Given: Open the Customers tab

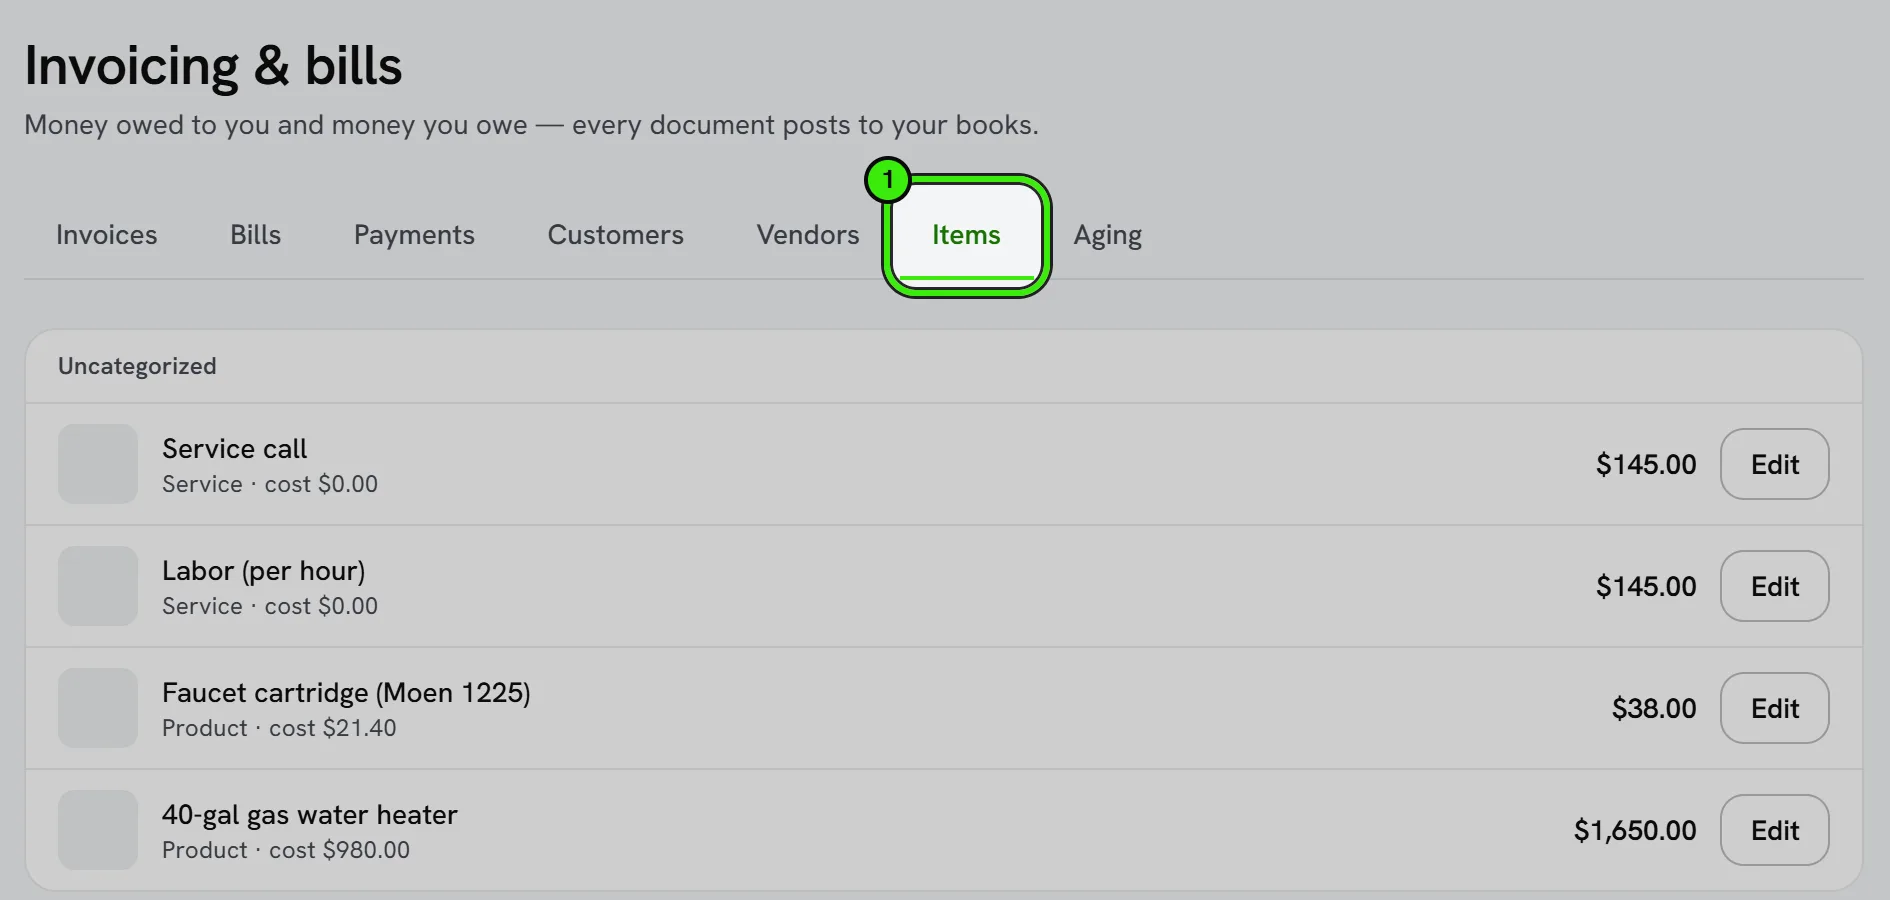Looking at the screenshot, I should point(615,235).
